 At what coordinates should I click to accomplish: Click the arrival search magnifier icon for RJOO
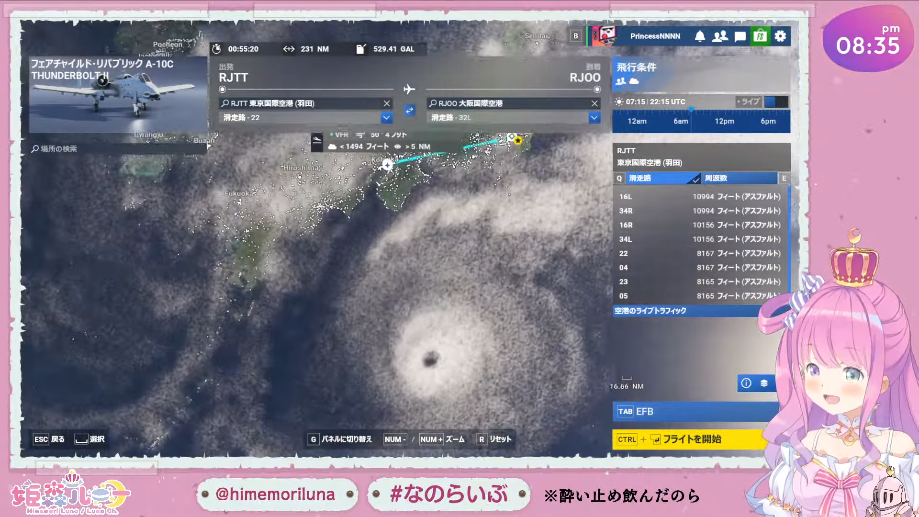[x=433, y=103]
